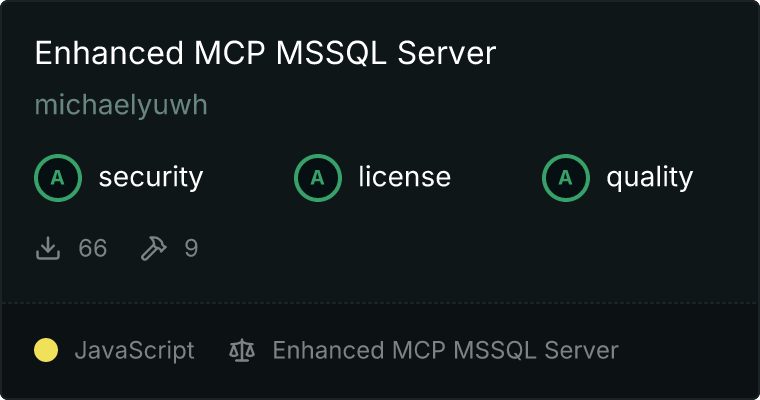Click the quality grade A badge
The height and width of the screenshot is (400, 760).
566,178
